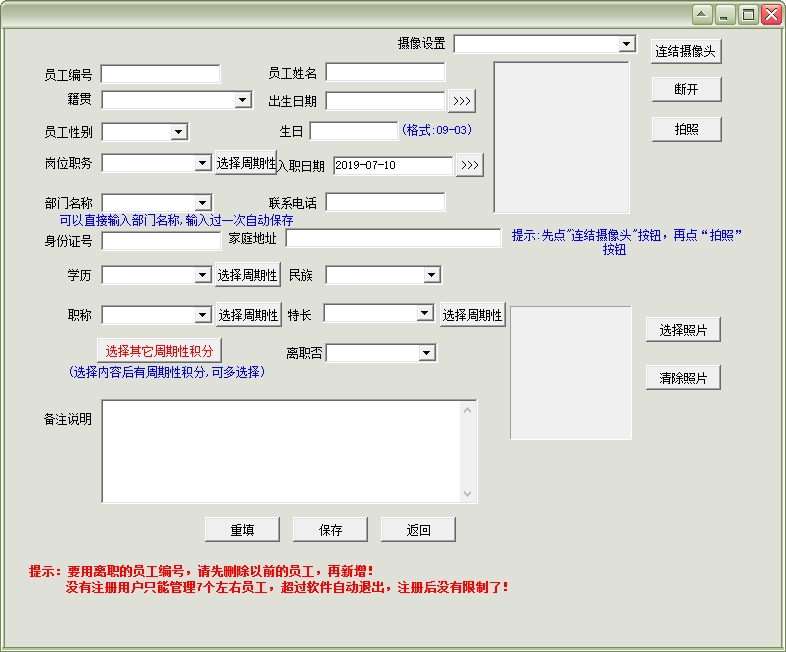Focus the 家庭地址 input field
Image resolution: width=786 pixels, height=652 pixels.
click(x=394, y=238)
